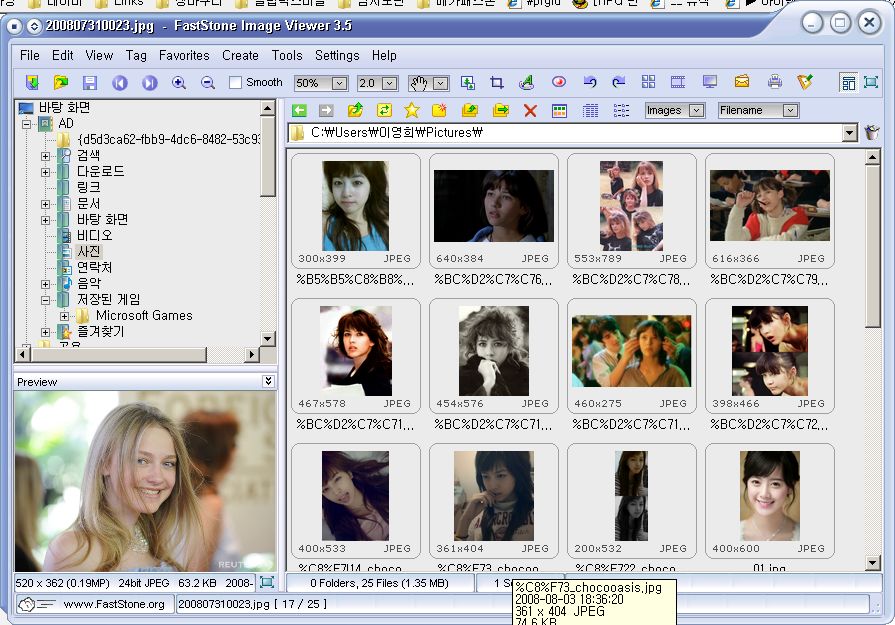Select the 음악 folder in tree
The height and width of the screenshot is (625, 895).
pyautogui.click(x=88, y=283)
